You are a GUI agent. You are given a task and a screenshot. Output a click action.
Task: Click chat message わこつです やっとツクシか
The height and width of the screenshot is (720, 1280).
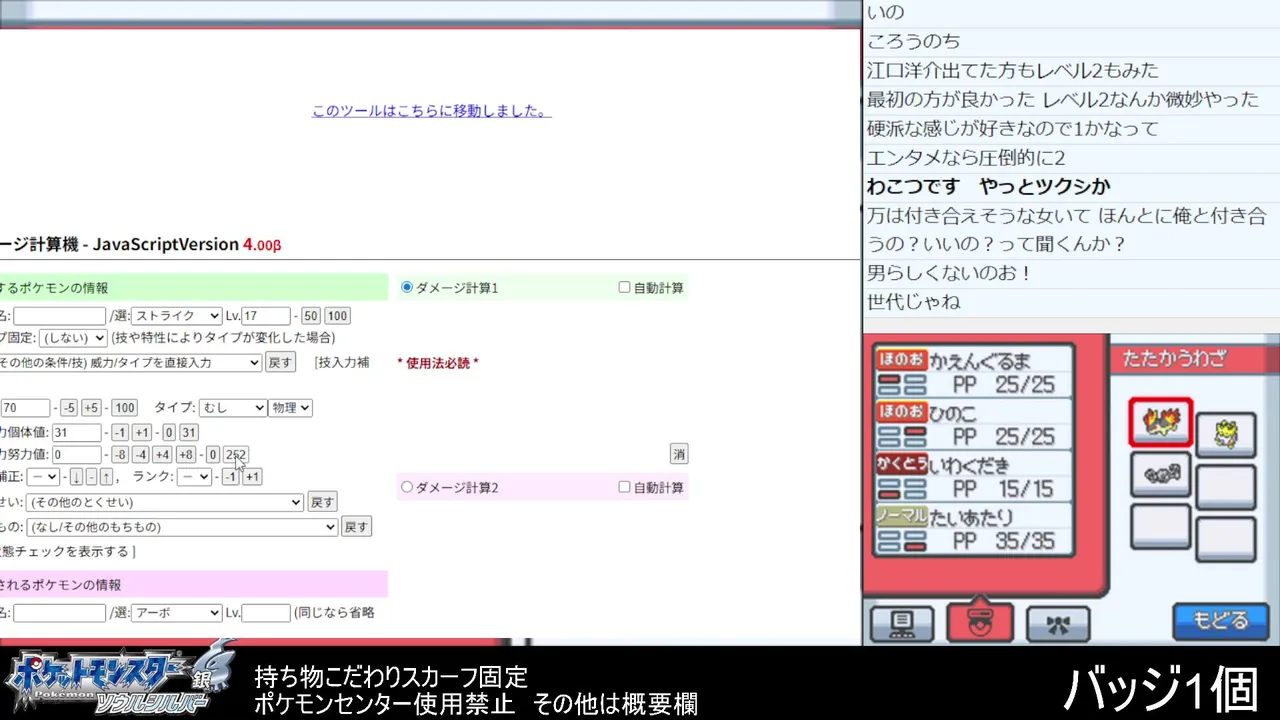(x=988, y=186)
